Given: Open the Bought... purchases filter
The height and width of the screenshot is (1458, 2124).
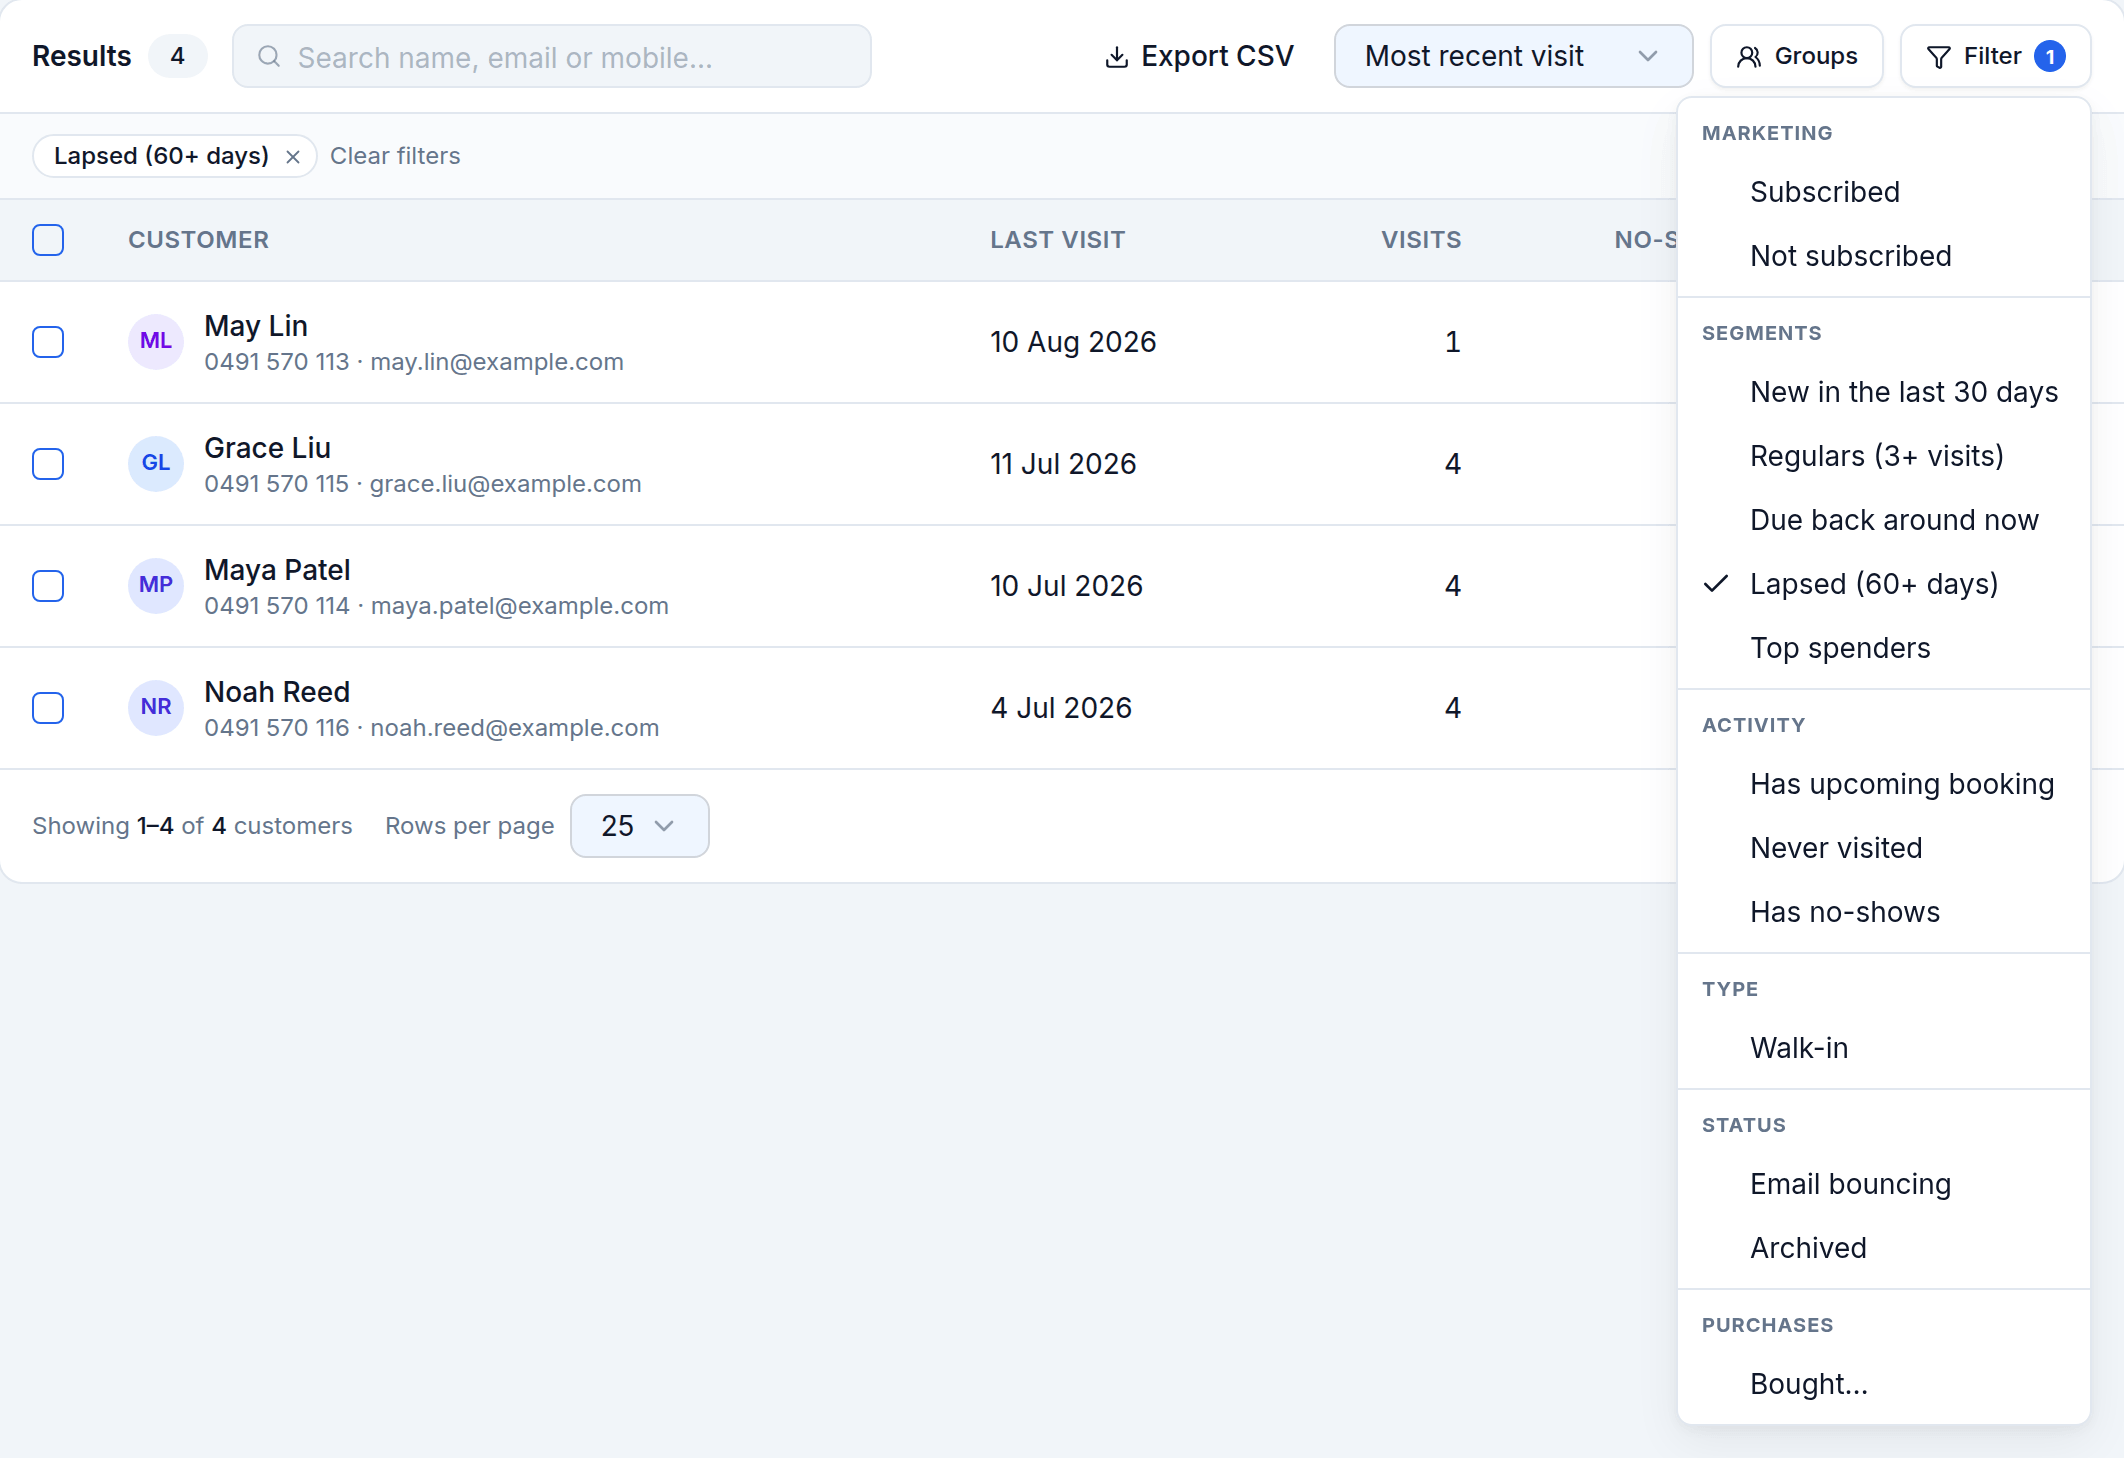Looking at the screenshot, I should pyautogui.click(x=1884, y=1384).
